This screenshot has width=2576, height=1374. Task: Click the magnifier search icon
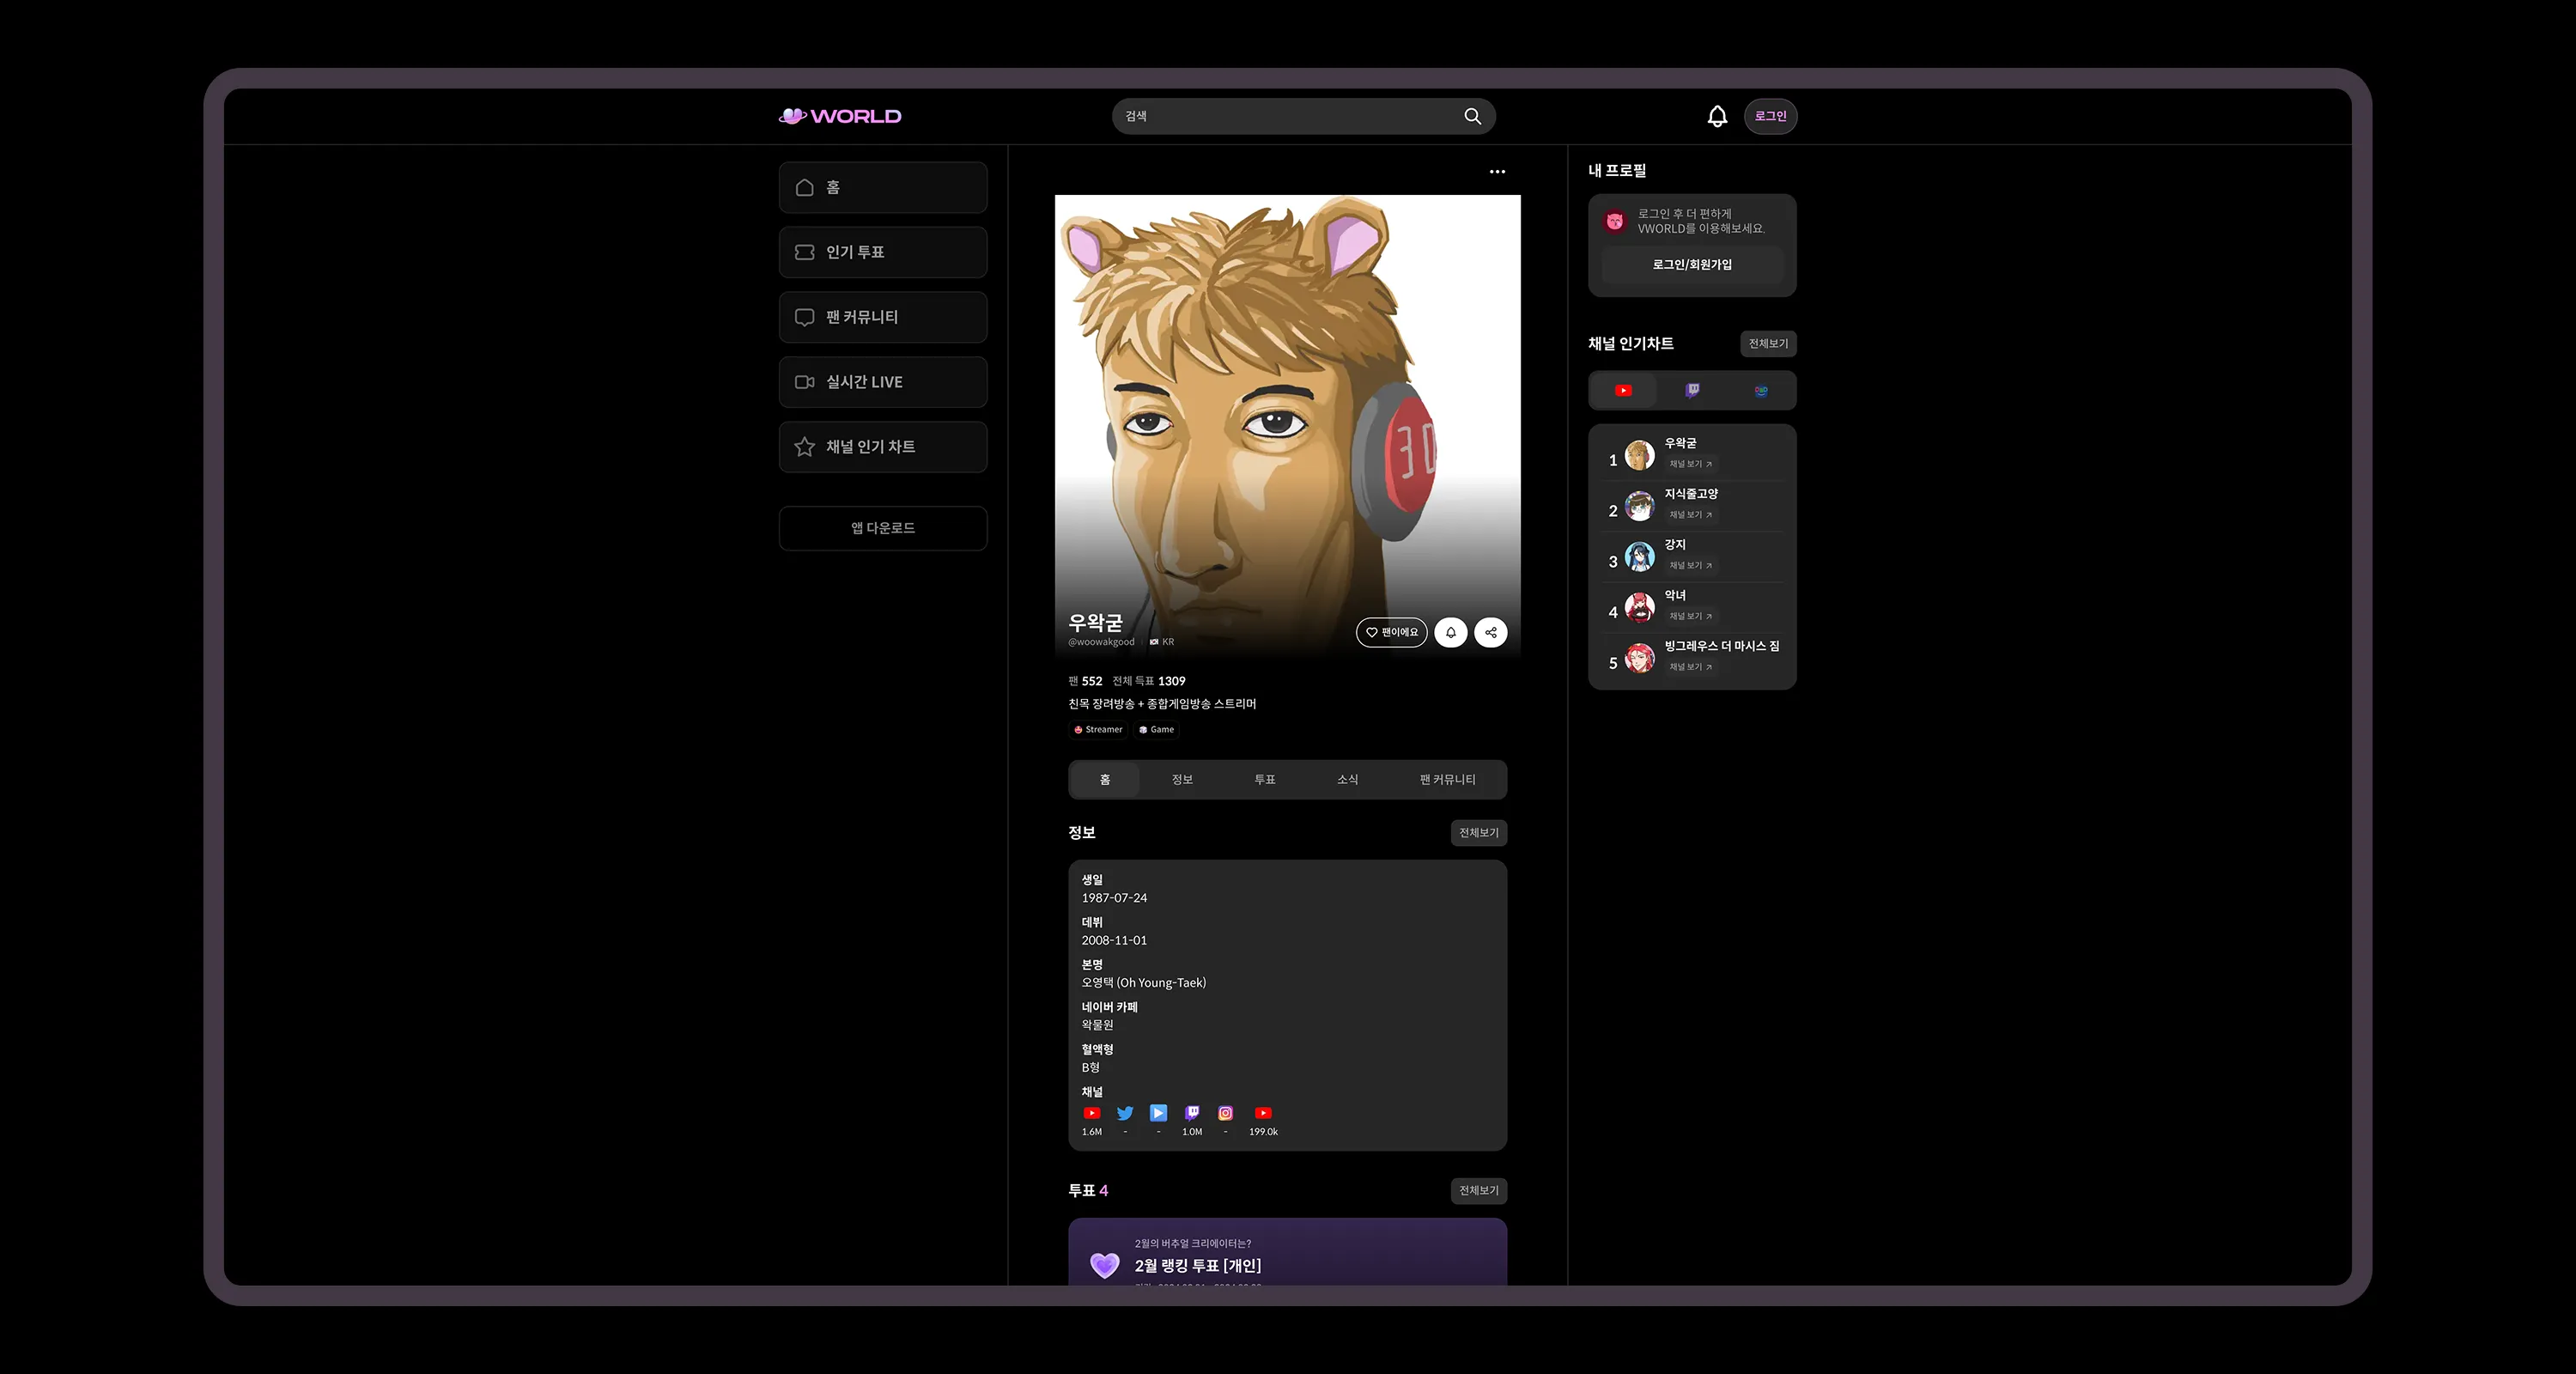1472,116
